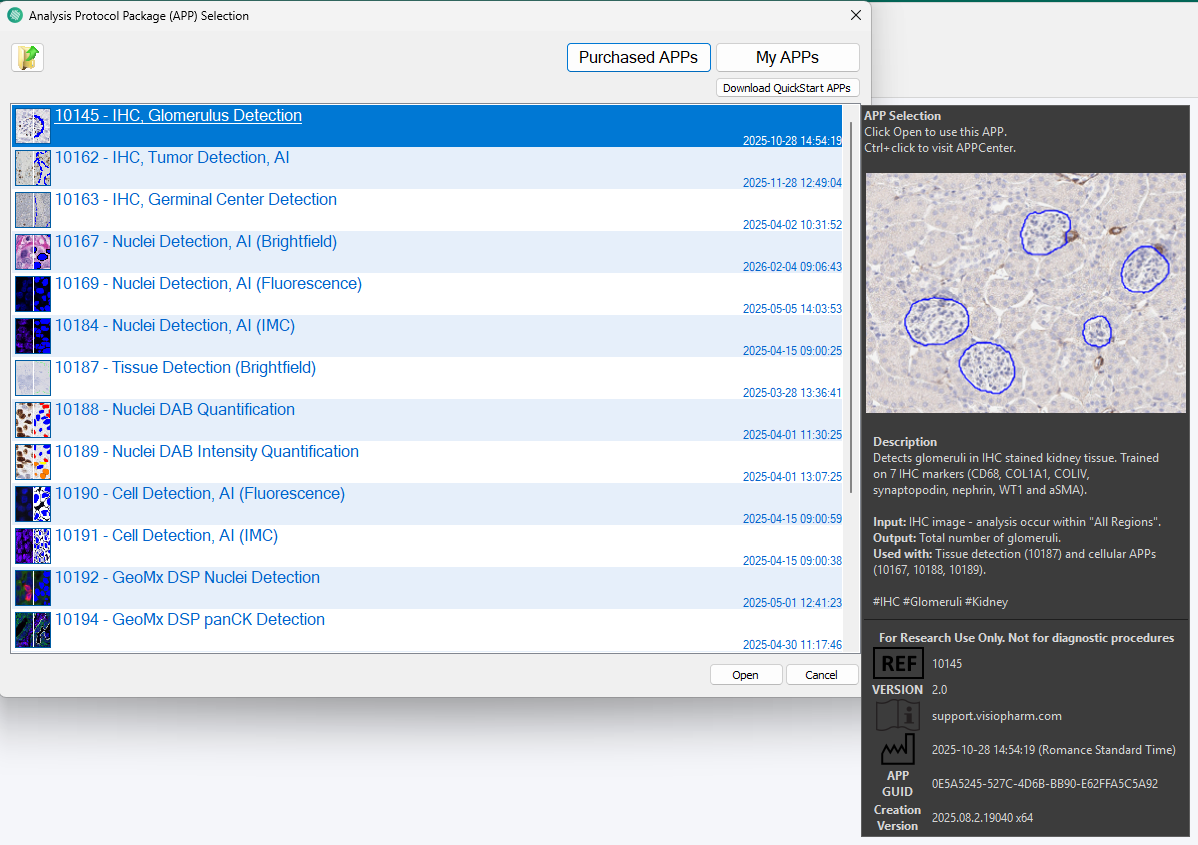The image size is (1198, 845).
Task: Switch to the My APPs tab
Action: pyautogui.click(x=788, y=57)
